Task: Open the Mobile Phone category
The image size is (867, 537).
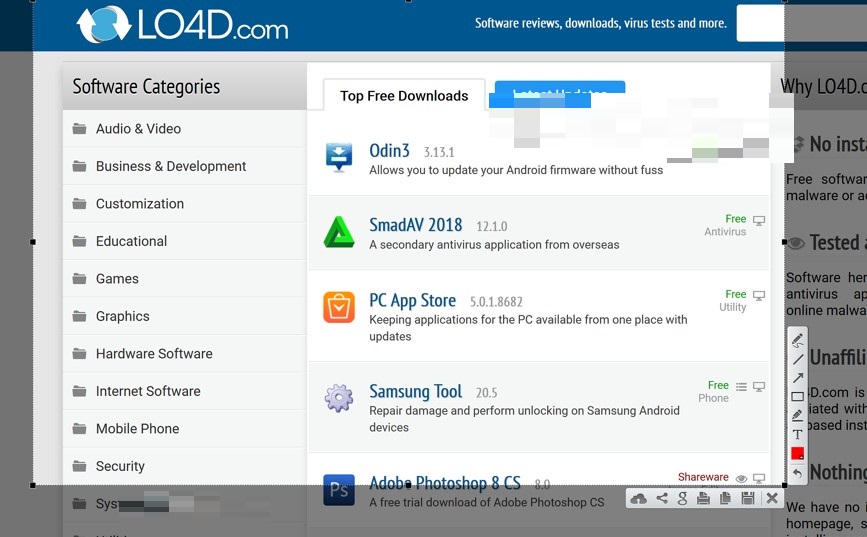Action: [x=137, y=429]
